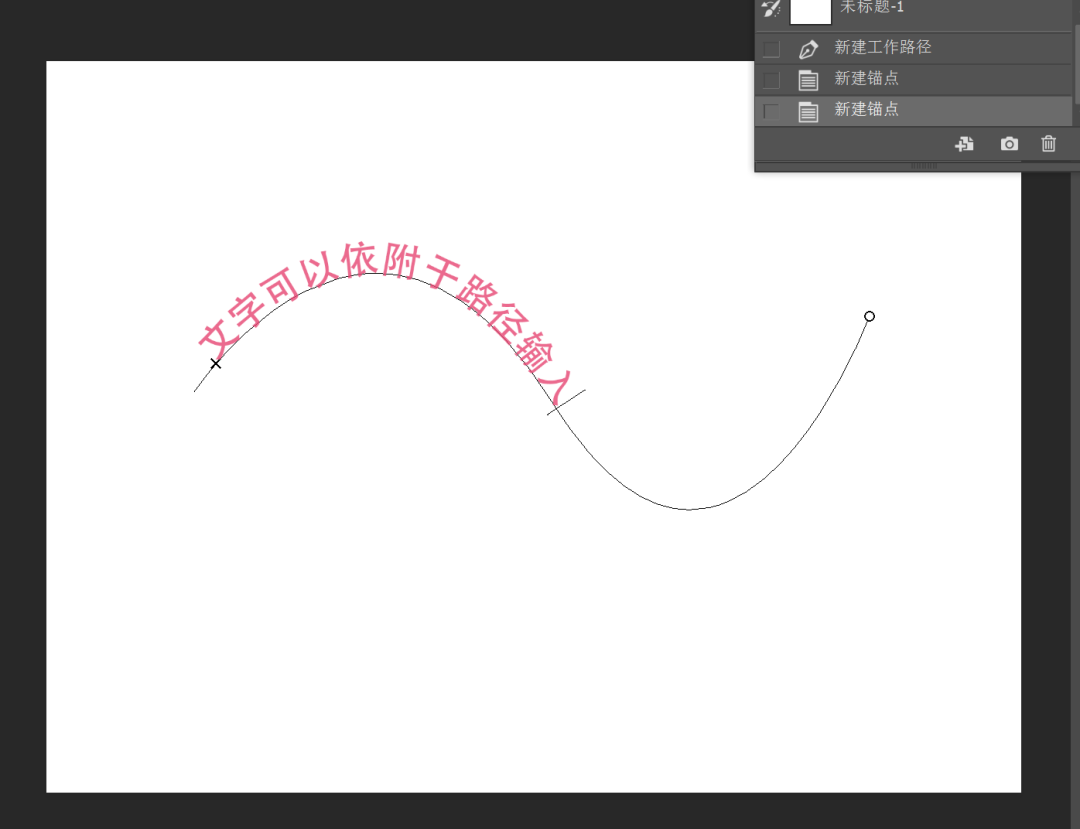
Task: Click the trash icon's neighboring camera snapshot icon
Action: coord(1008,144)
